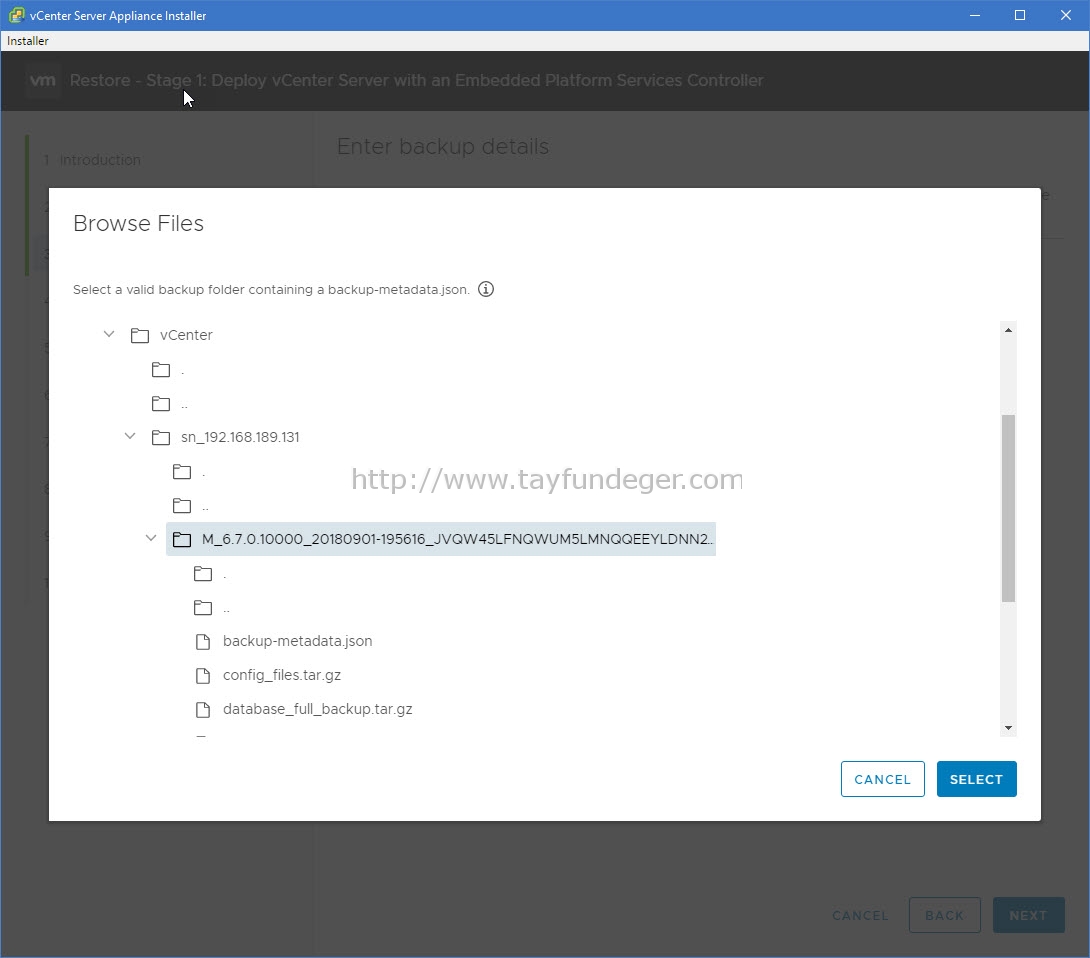The width and height of the screenshot is (1090, 958).
Task: Click the file list scroll up arrow
Action: (x=1008, y=330)
